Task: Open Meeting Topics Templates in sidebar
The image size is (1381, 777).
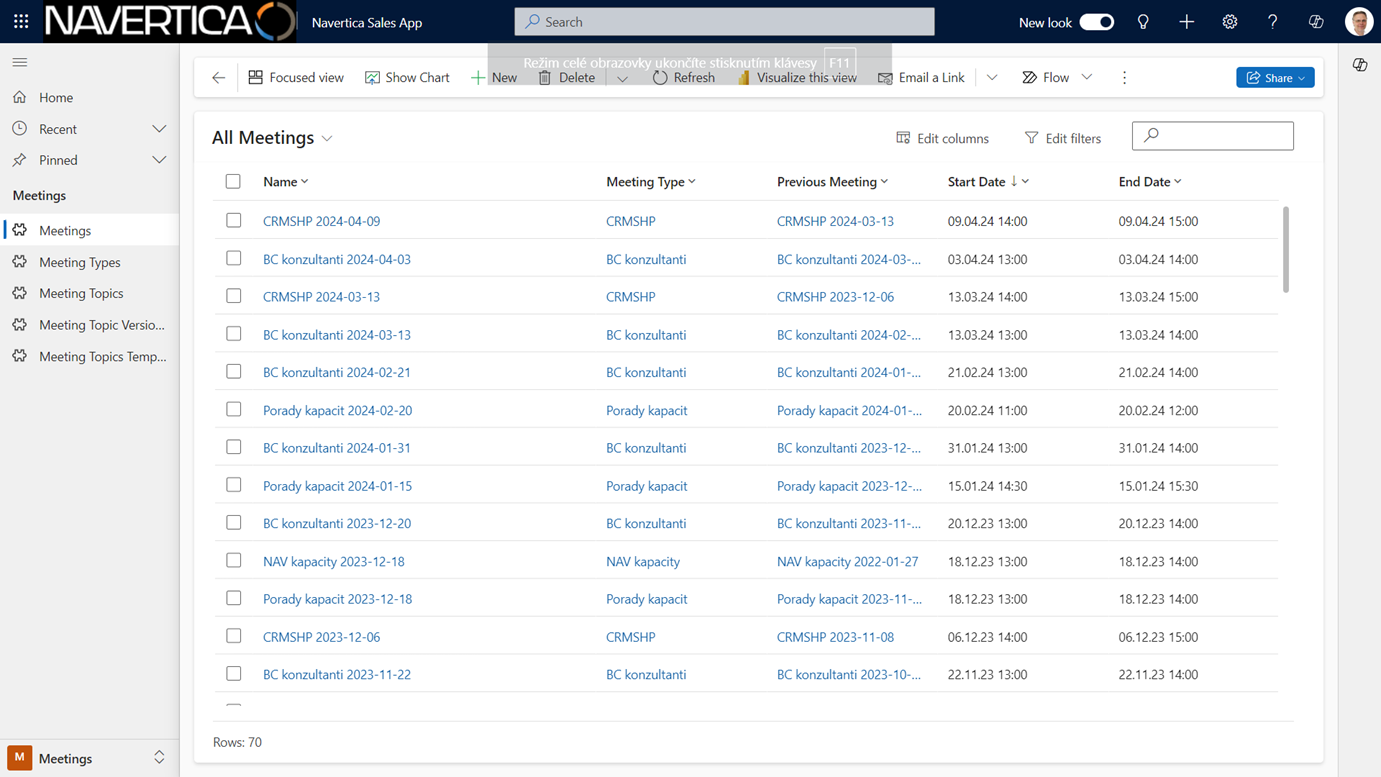Action: 89,356
